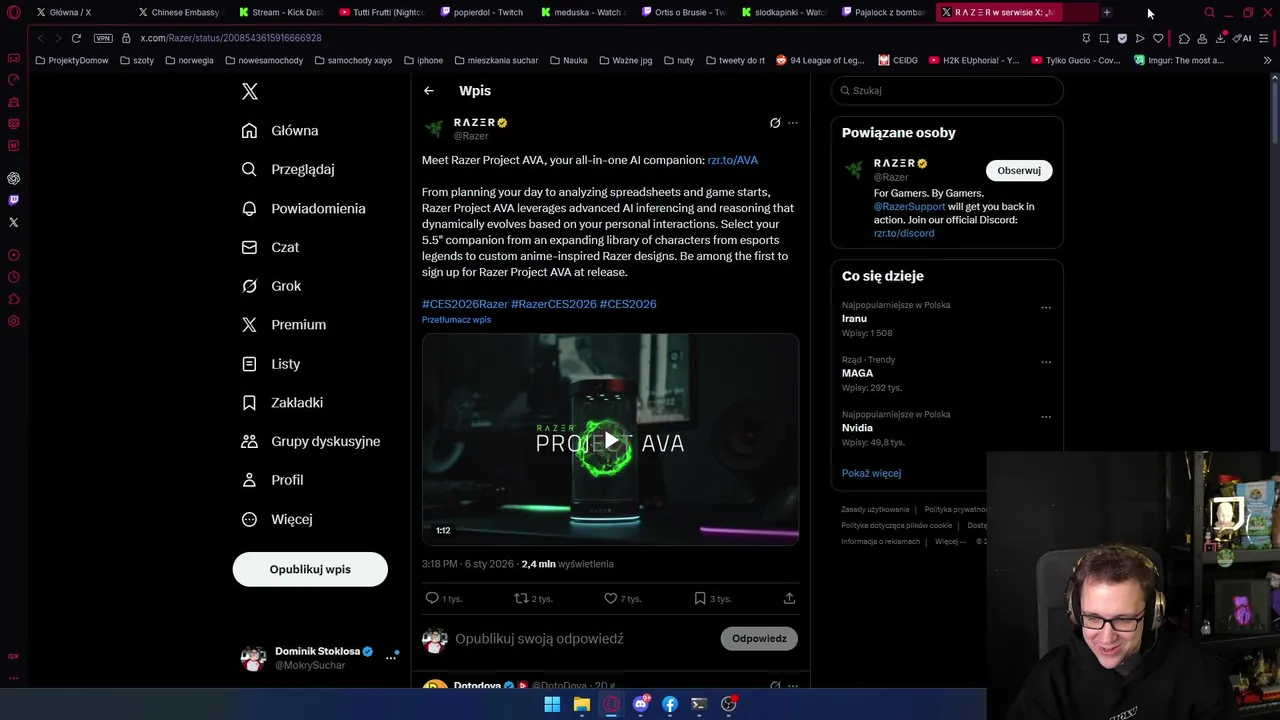Viewport: 1280px width, 720px height.
Task: Switch to Chinese Embassy browser tab
Action: (180, 12)
